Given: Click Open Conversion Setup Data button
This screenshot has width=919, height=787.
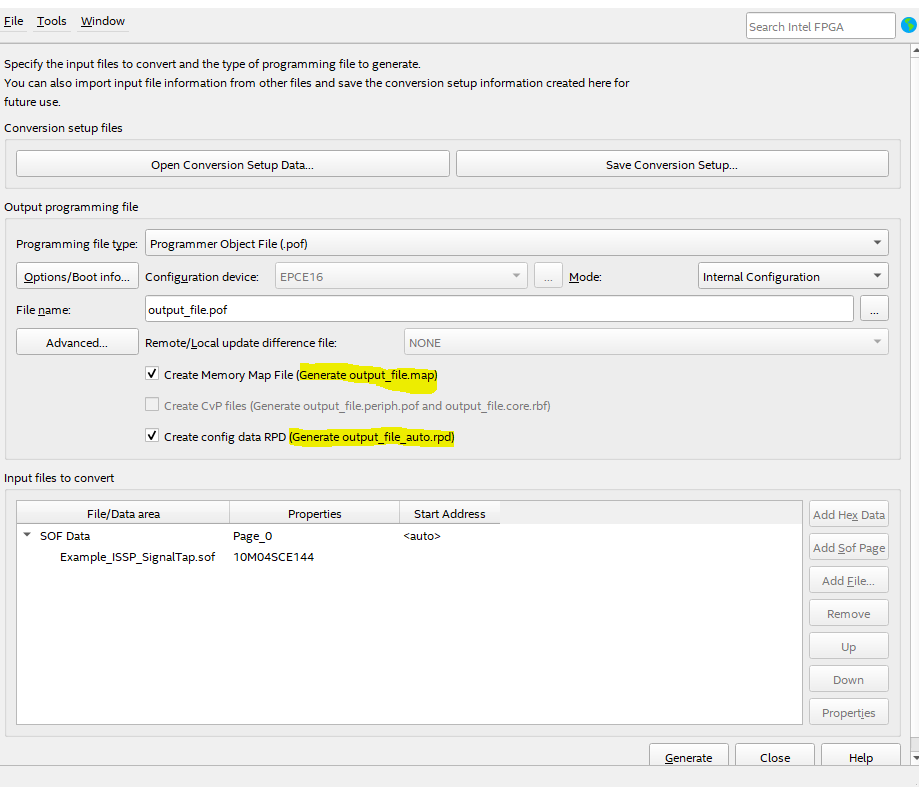Looking at the screenshot, I should pyautogui.click(x=233, y=164).
